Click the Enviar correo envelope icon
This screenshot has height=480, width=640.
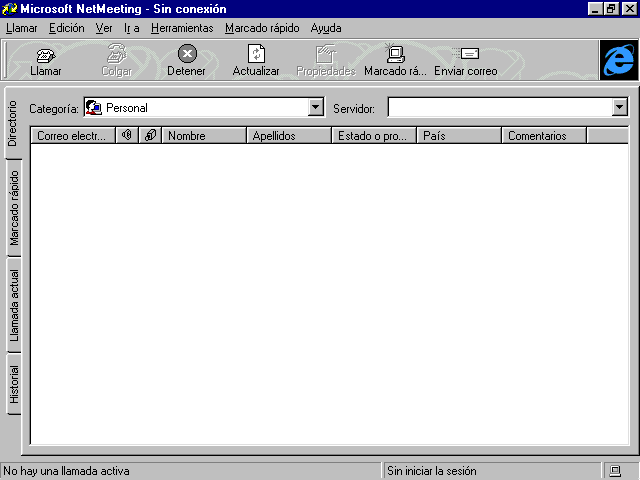[466, 53]
